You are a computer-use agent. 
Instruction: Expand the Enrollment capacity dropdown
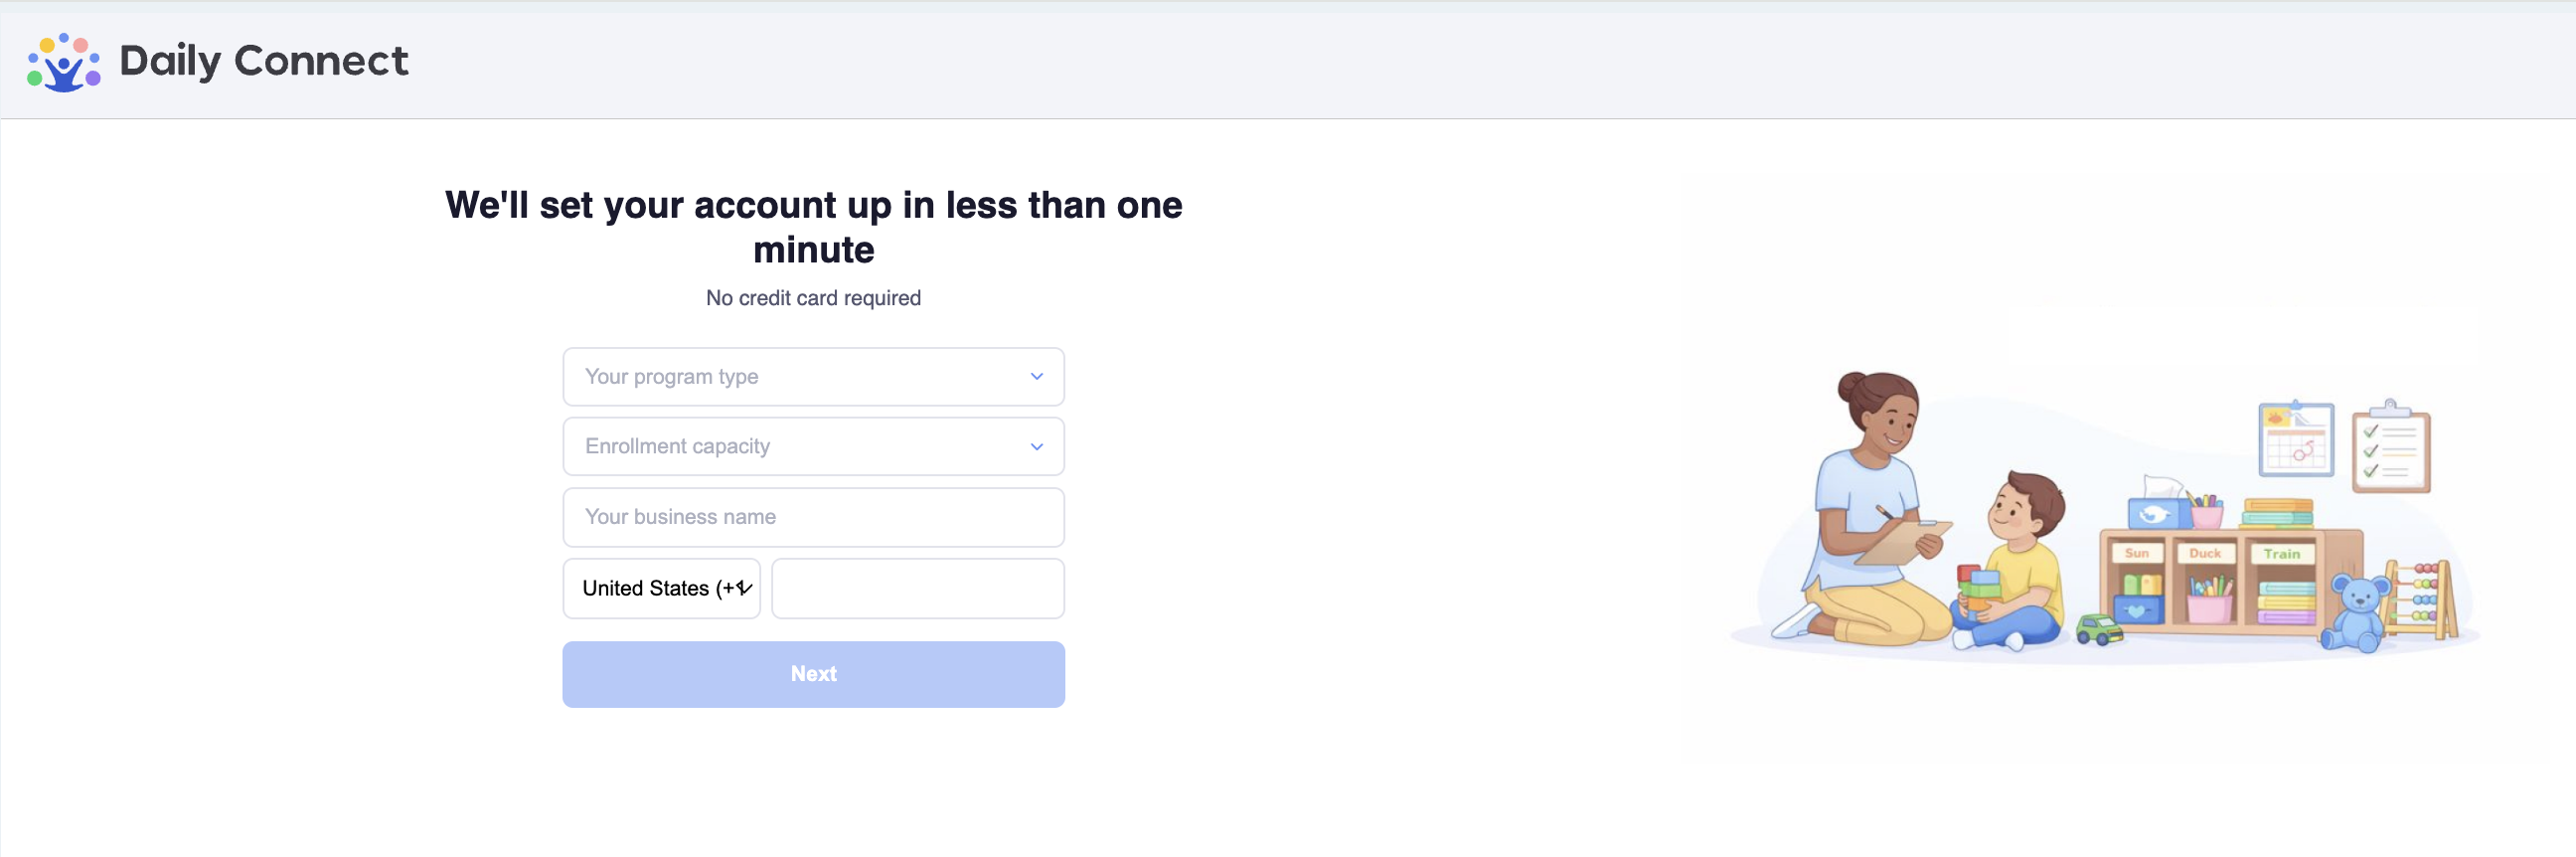tap(813, 447)
